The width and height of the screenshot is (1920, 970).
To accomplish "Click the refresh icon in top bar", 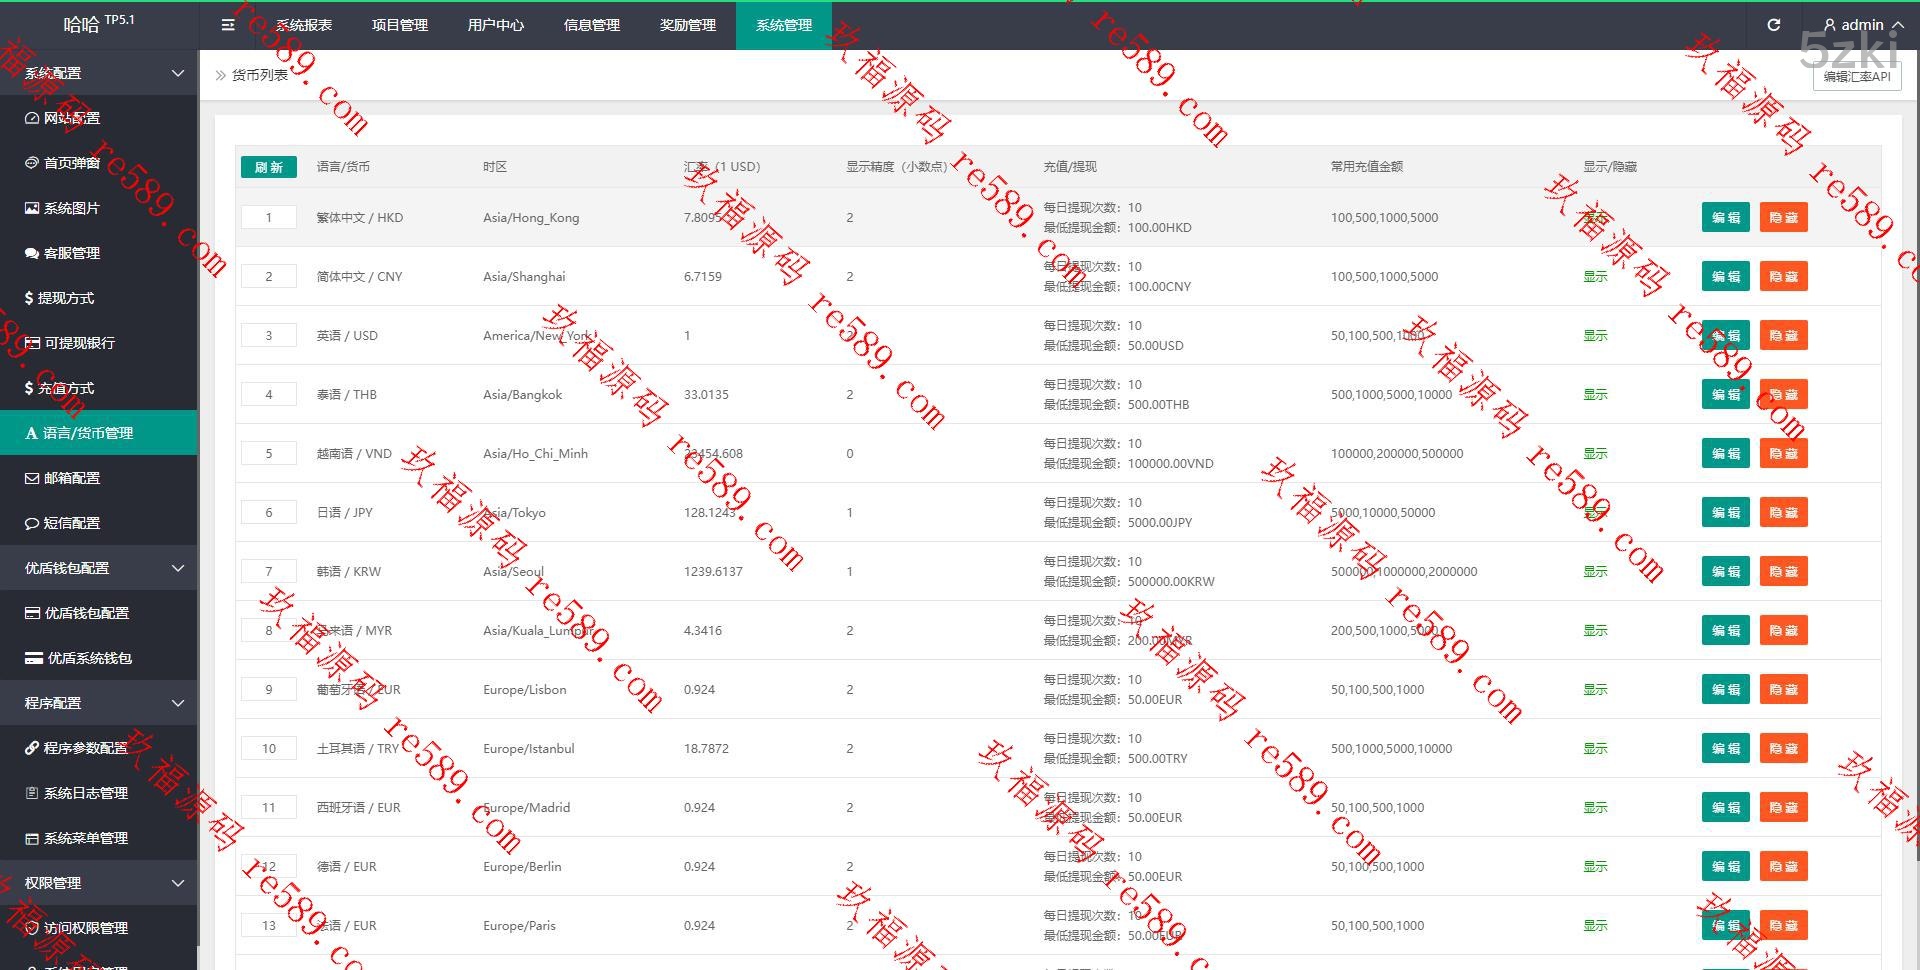I will pyautogui.click(x=1773, y=25).
